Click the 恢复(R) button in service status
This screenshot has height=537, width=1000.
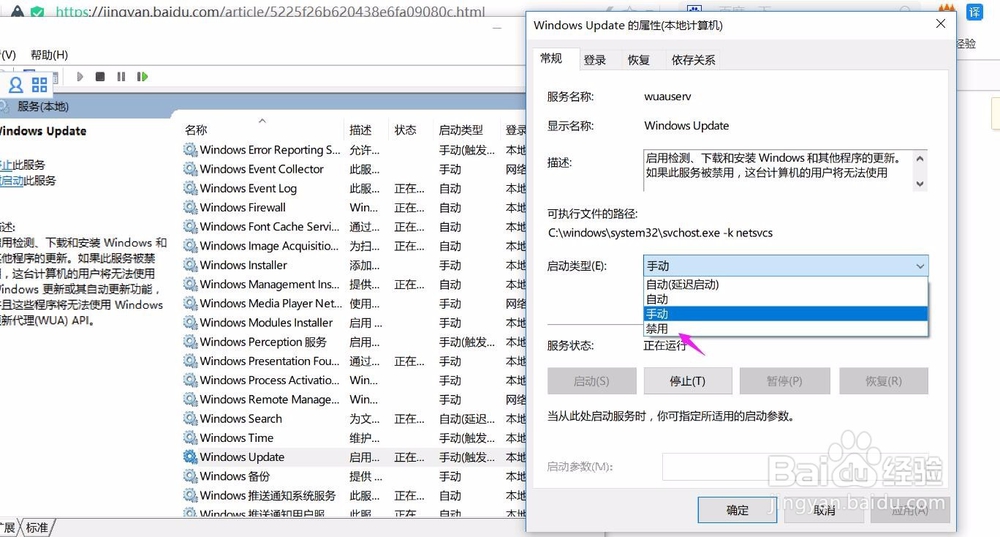tap(883, 381)
